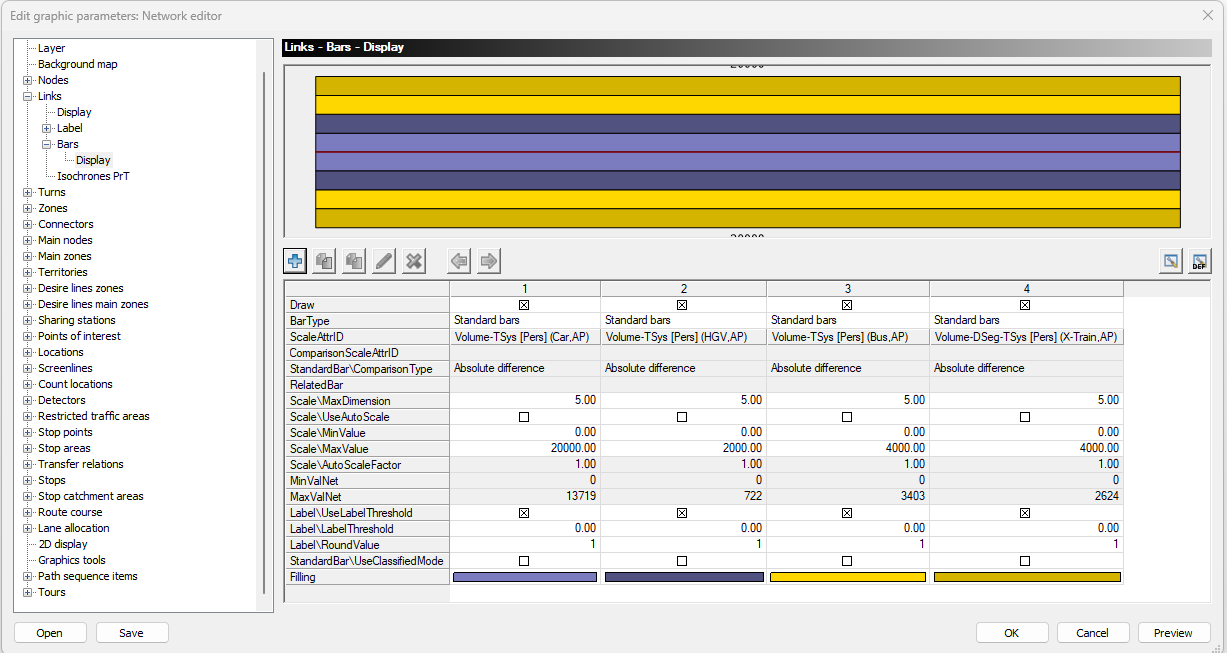Toggle the Draw checkbox in column 3

(x=847, y=305)
